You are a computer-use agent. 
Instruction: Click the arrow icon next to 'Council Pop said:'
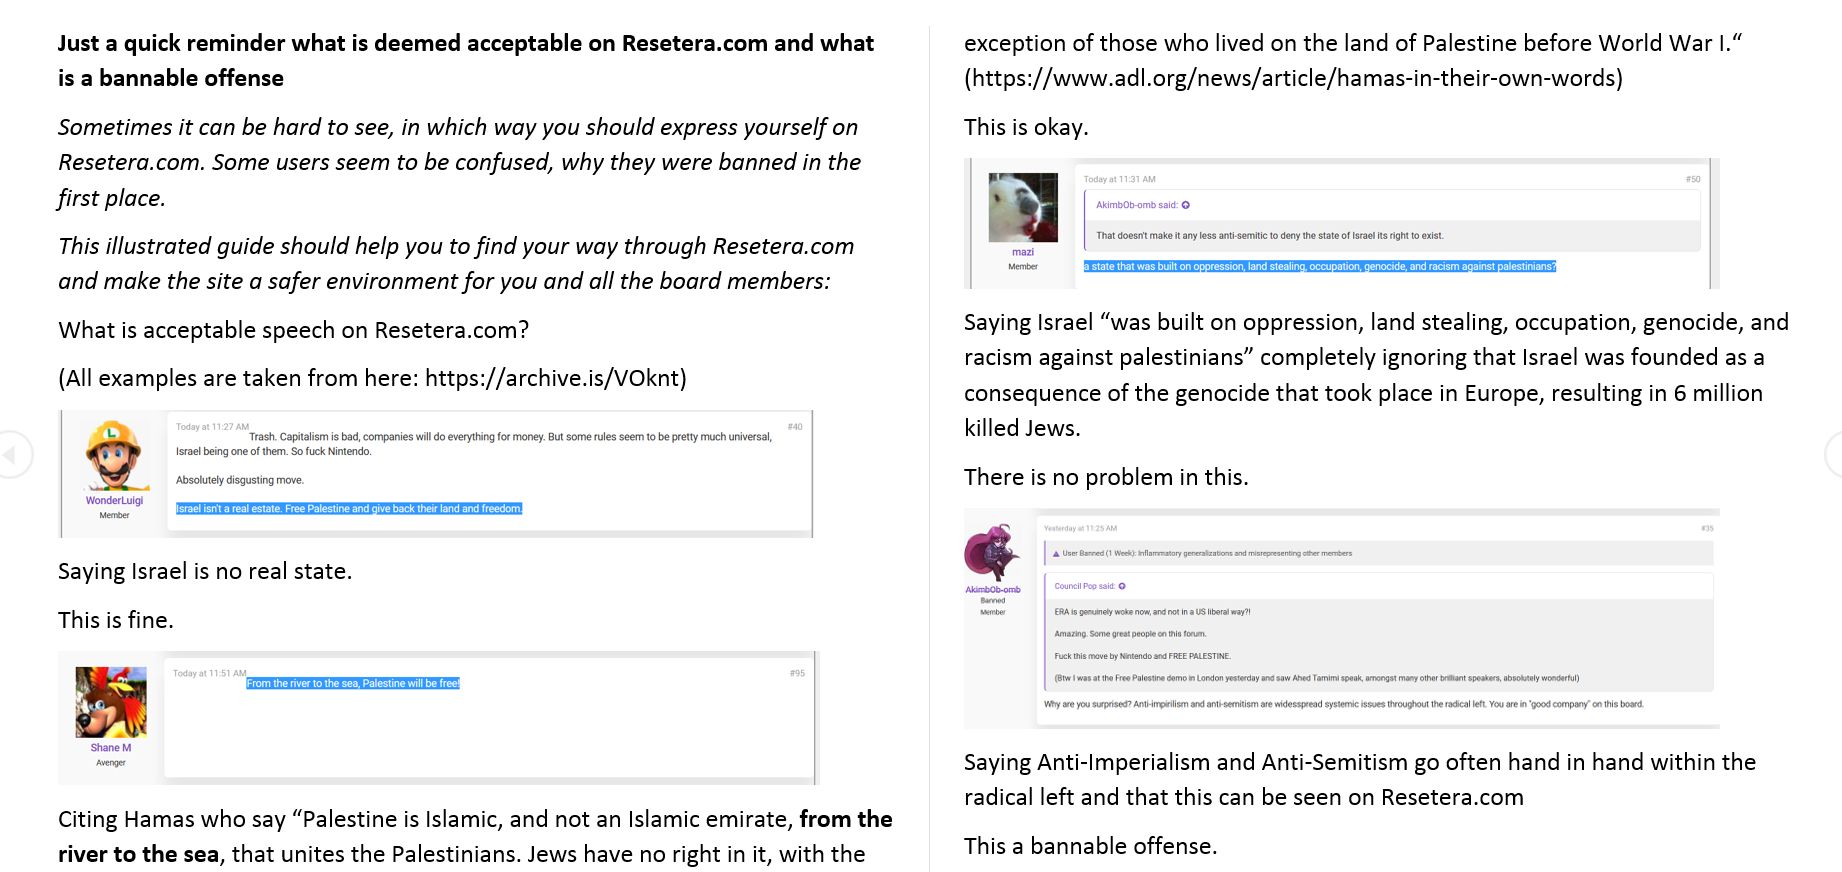tap(1122, 586)
